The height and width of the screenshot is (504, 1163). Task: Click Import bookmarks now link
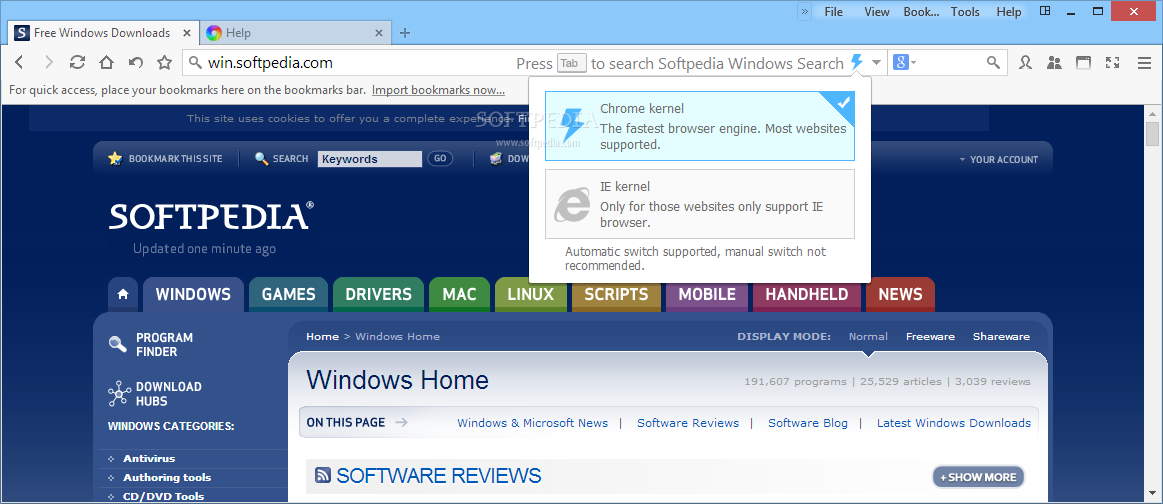pyautogui.click(x=438, y=90)
